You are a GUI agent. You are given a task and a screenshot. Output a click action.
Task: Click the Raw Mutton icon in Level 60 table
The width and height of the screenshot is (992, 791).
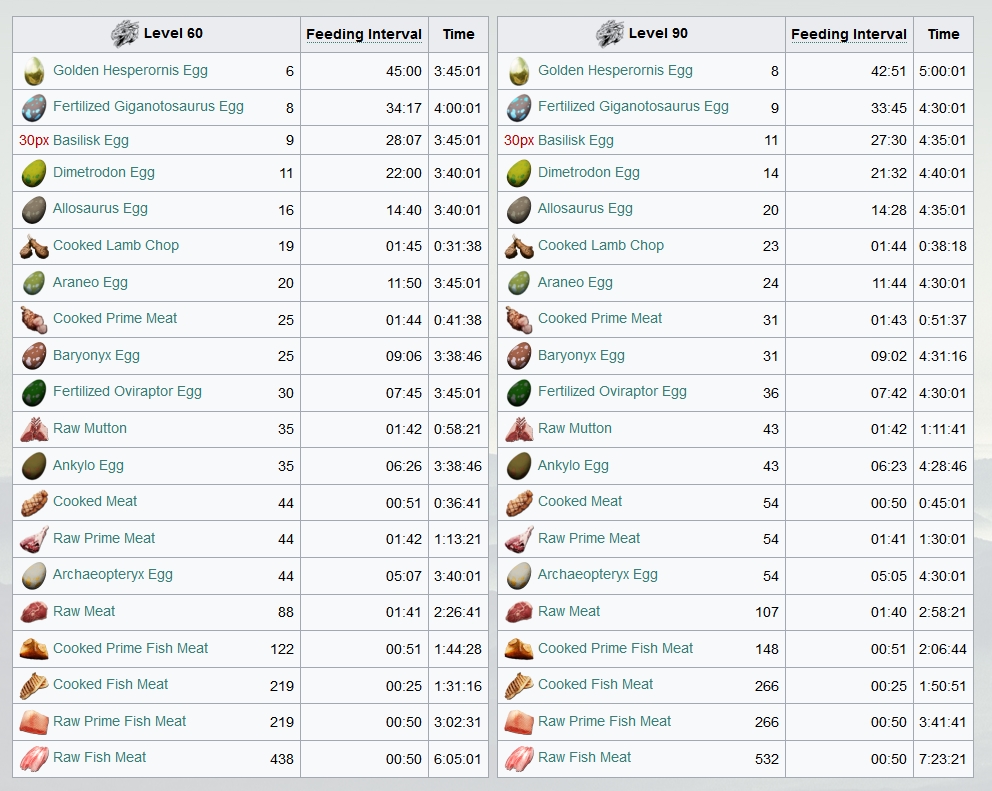coord(34,429)
